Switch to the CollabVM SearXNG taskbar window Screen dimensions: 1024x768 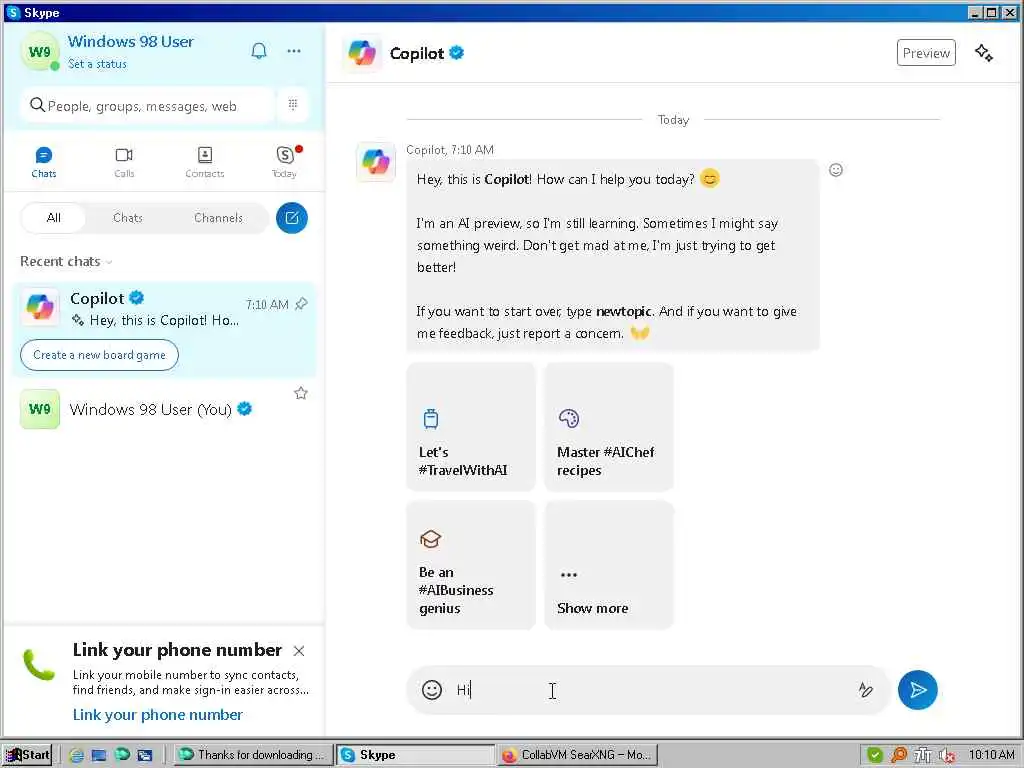[577, 755]
